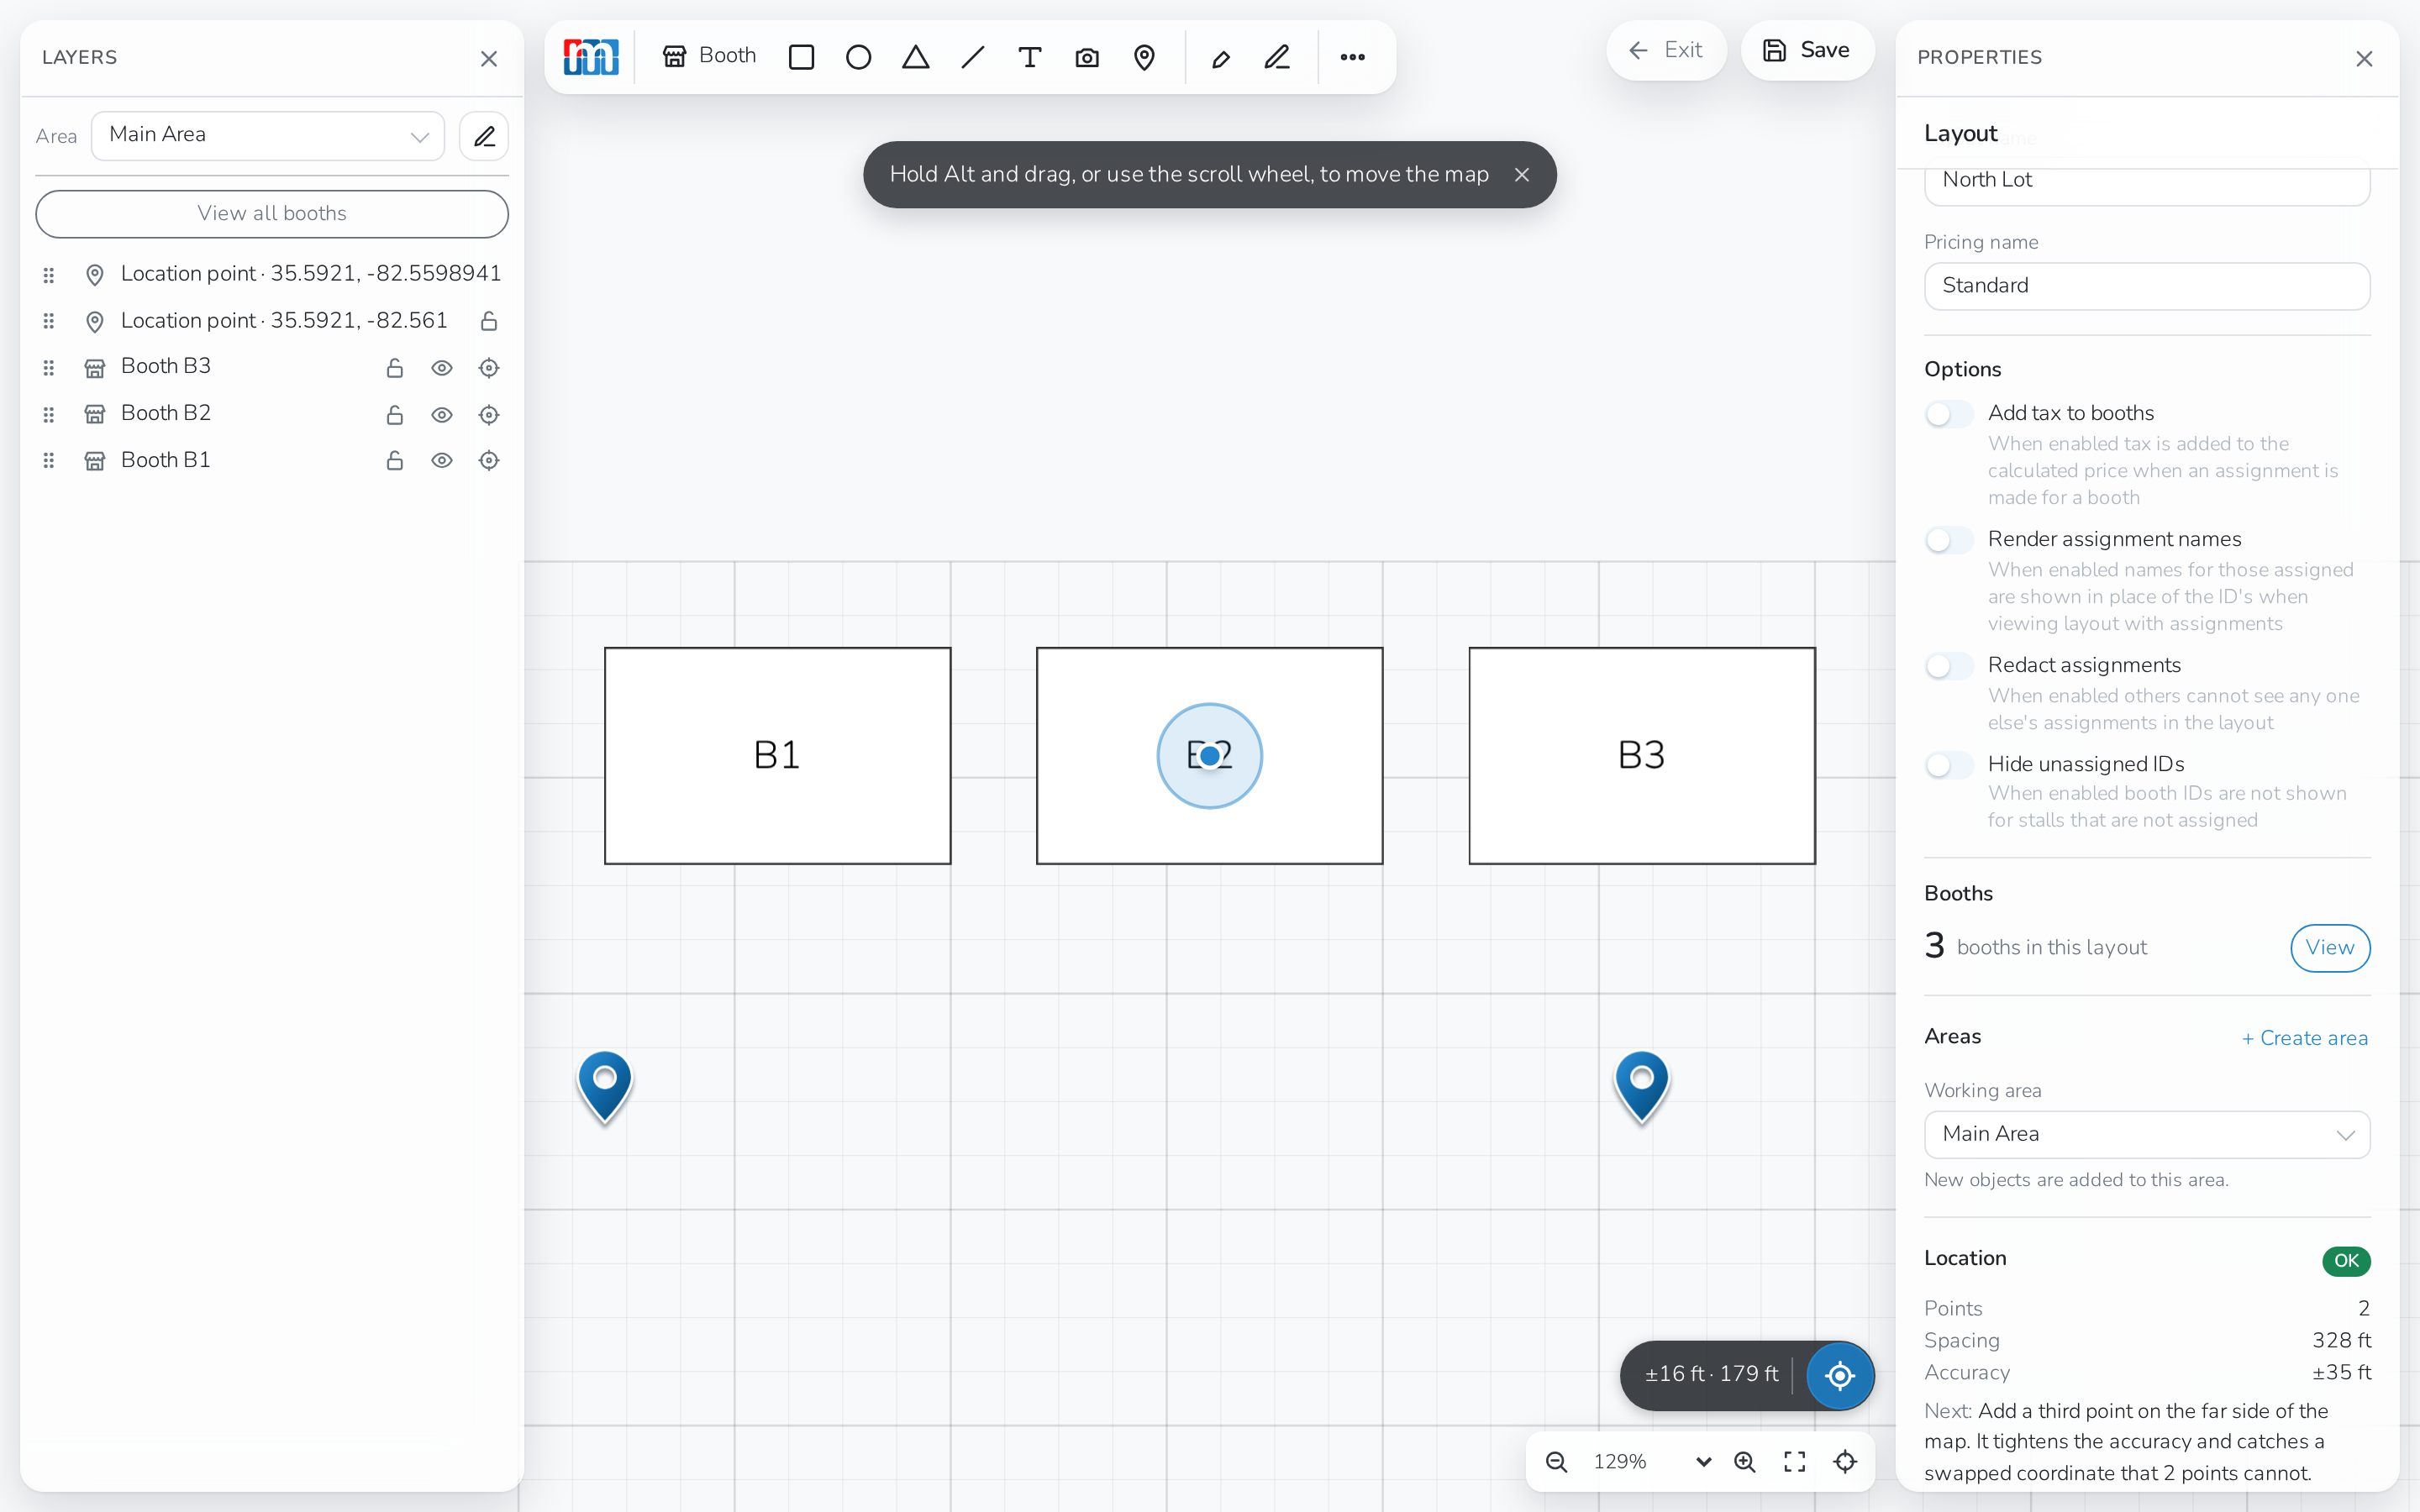
Task: Select the Line drawing tool
Action: pos(972,57)
